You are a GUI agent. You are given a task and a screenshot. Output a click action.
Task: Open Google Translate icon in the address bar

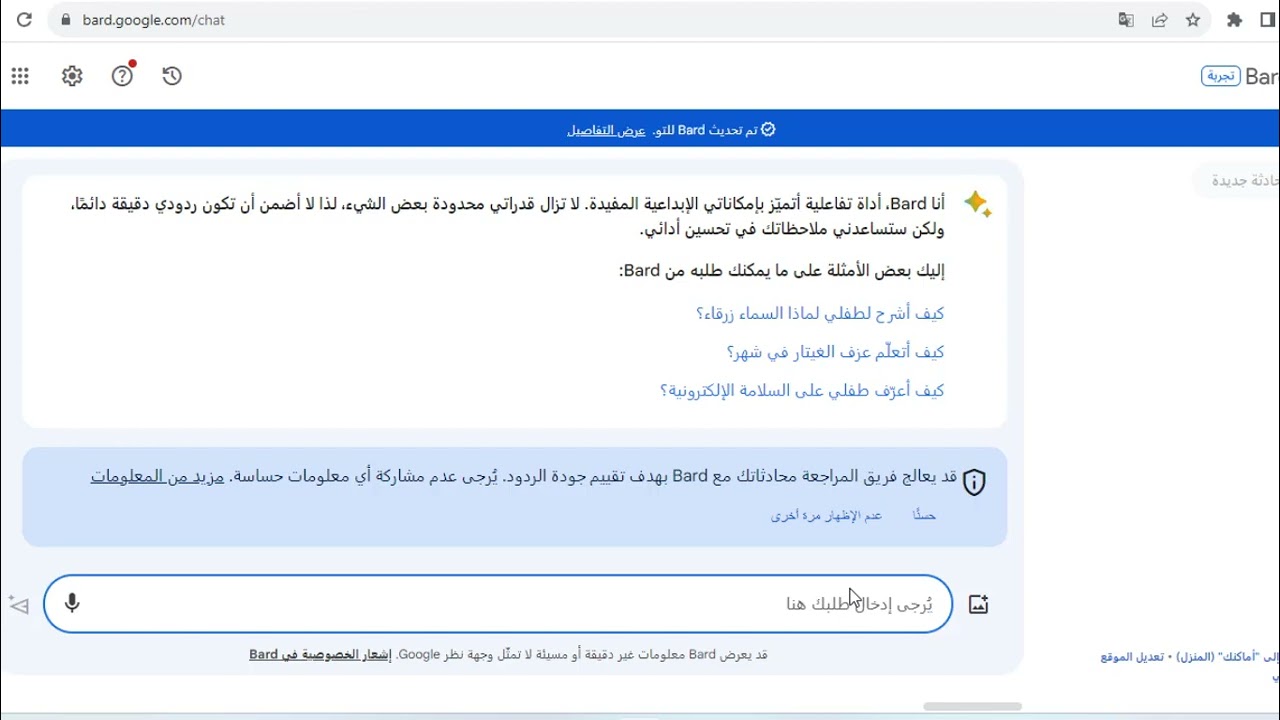pyautogui.click(x=1126, y=20)
